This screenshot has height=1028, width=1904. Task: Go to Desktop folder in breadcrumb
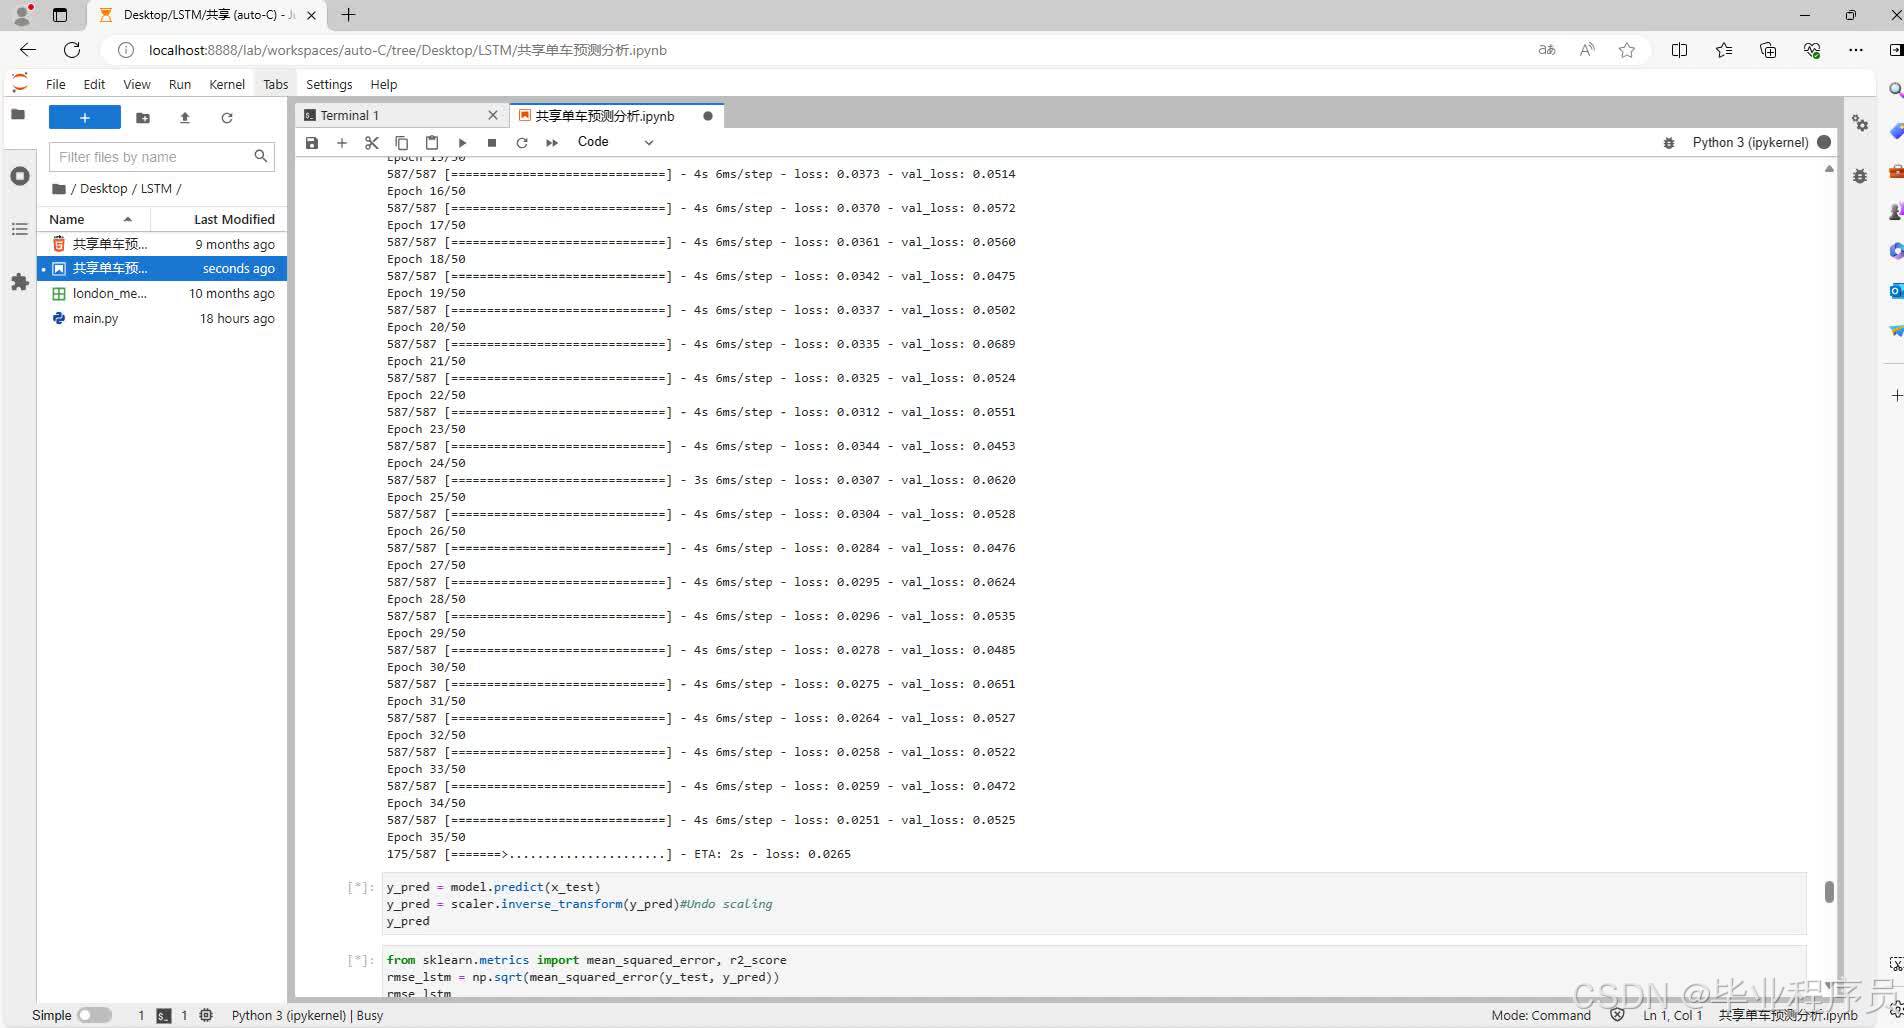coord(104,188)
